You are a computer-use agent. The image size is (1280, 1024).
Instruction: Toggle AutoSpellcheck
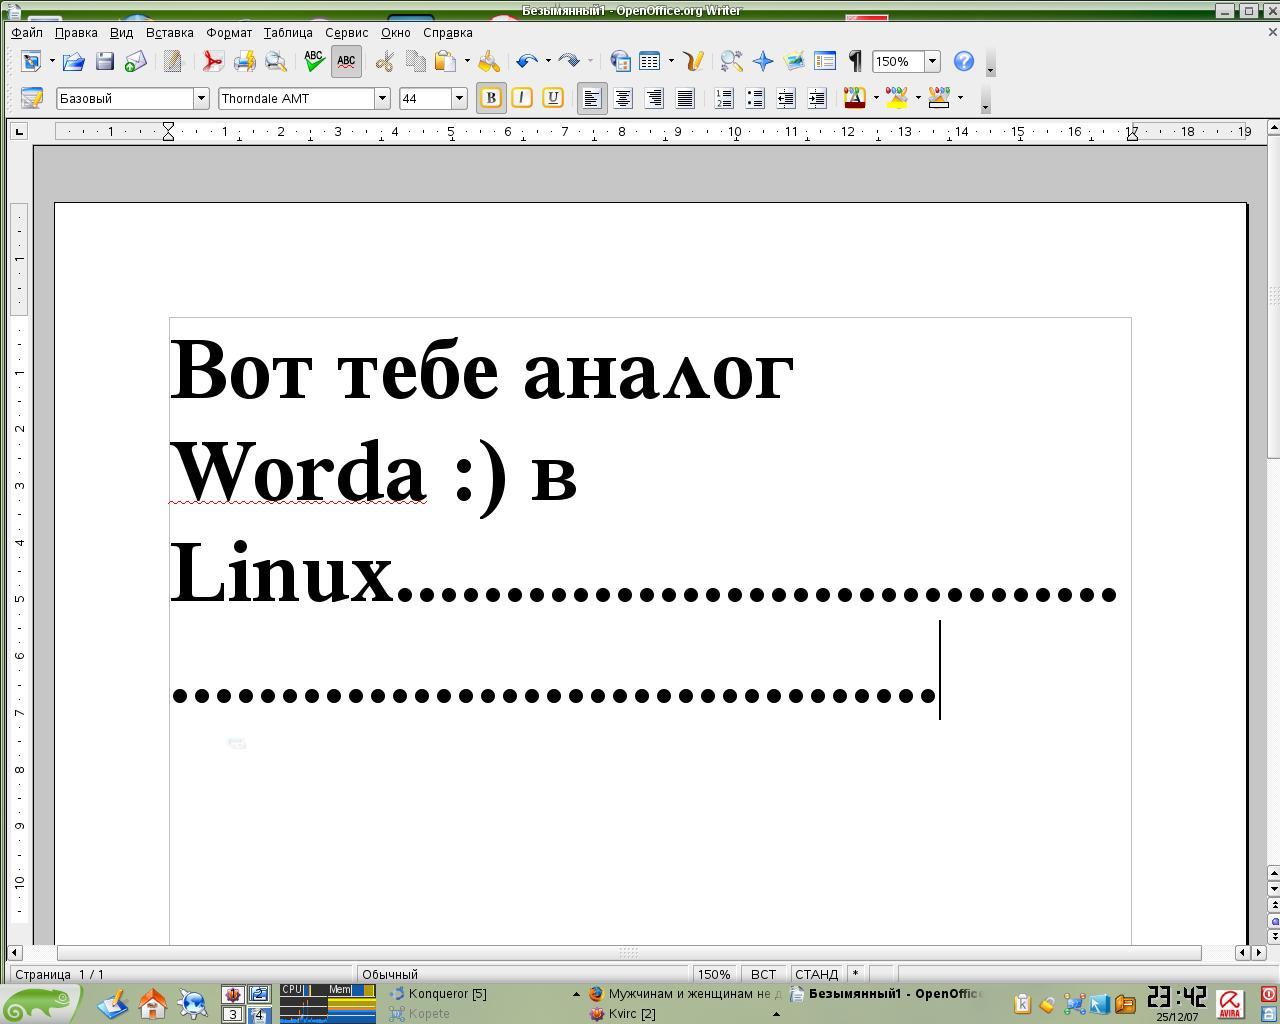tap(346, 61)
